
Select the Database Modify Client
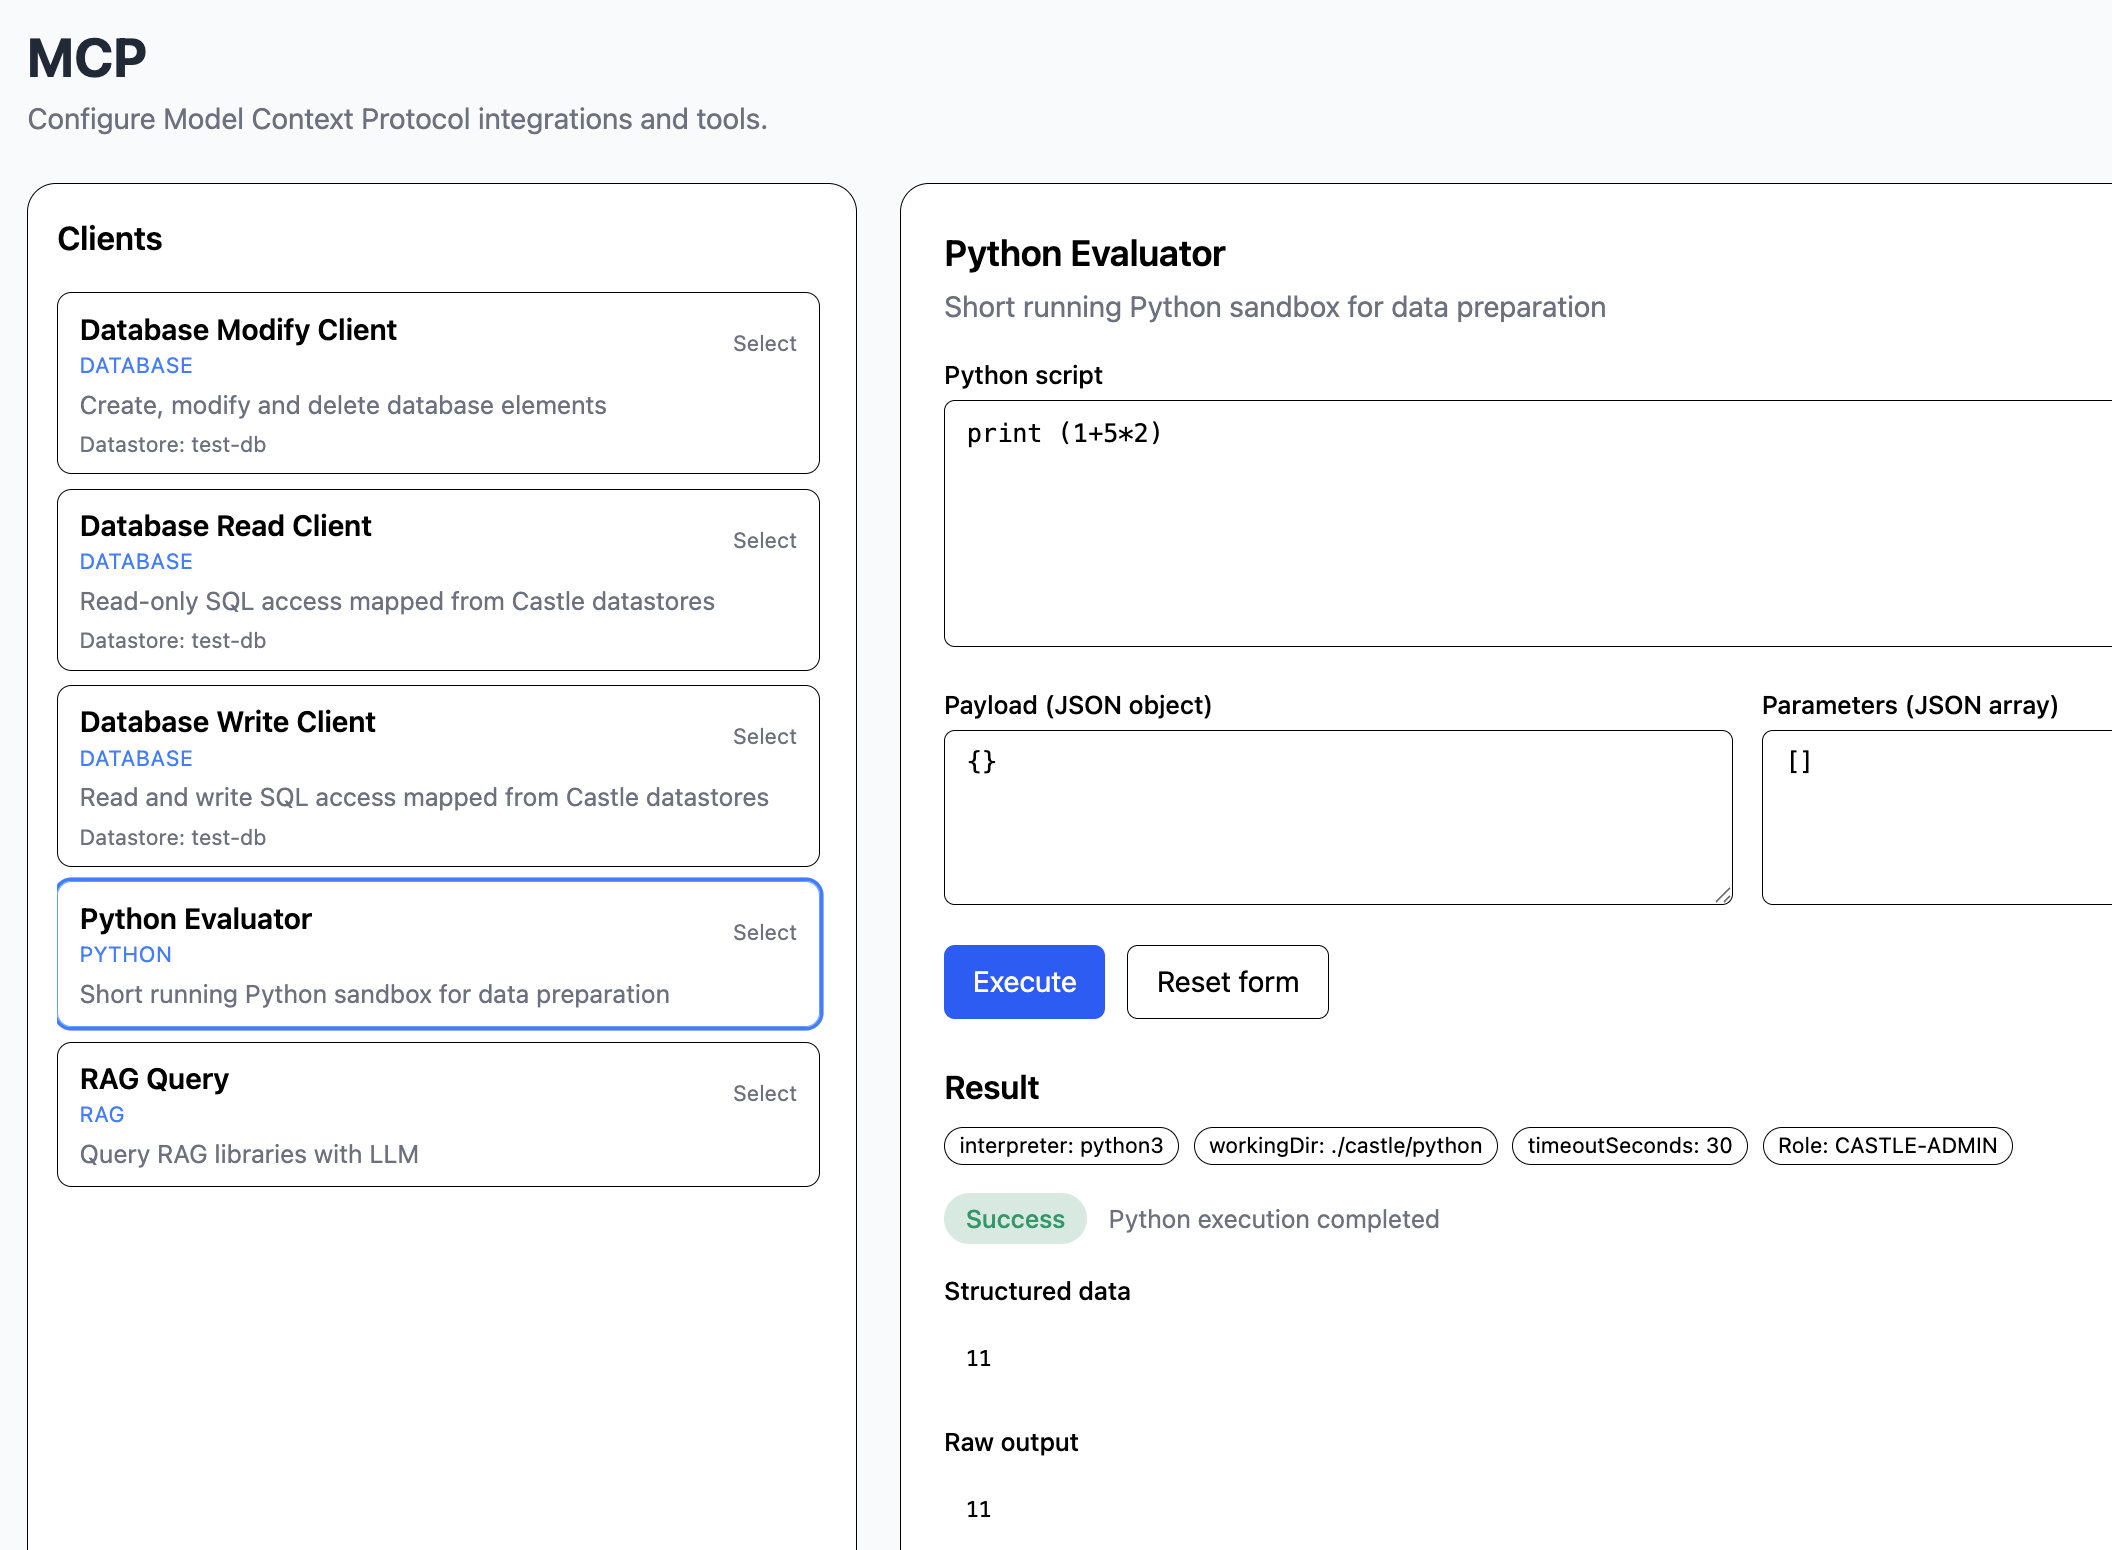(x=764, y=343)
